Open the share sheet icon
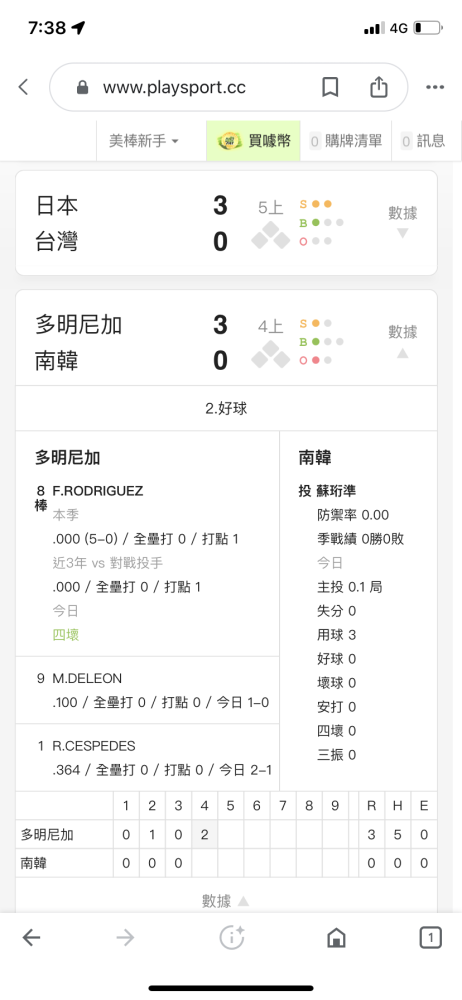 pyautogui.click(x=378, y=87)
